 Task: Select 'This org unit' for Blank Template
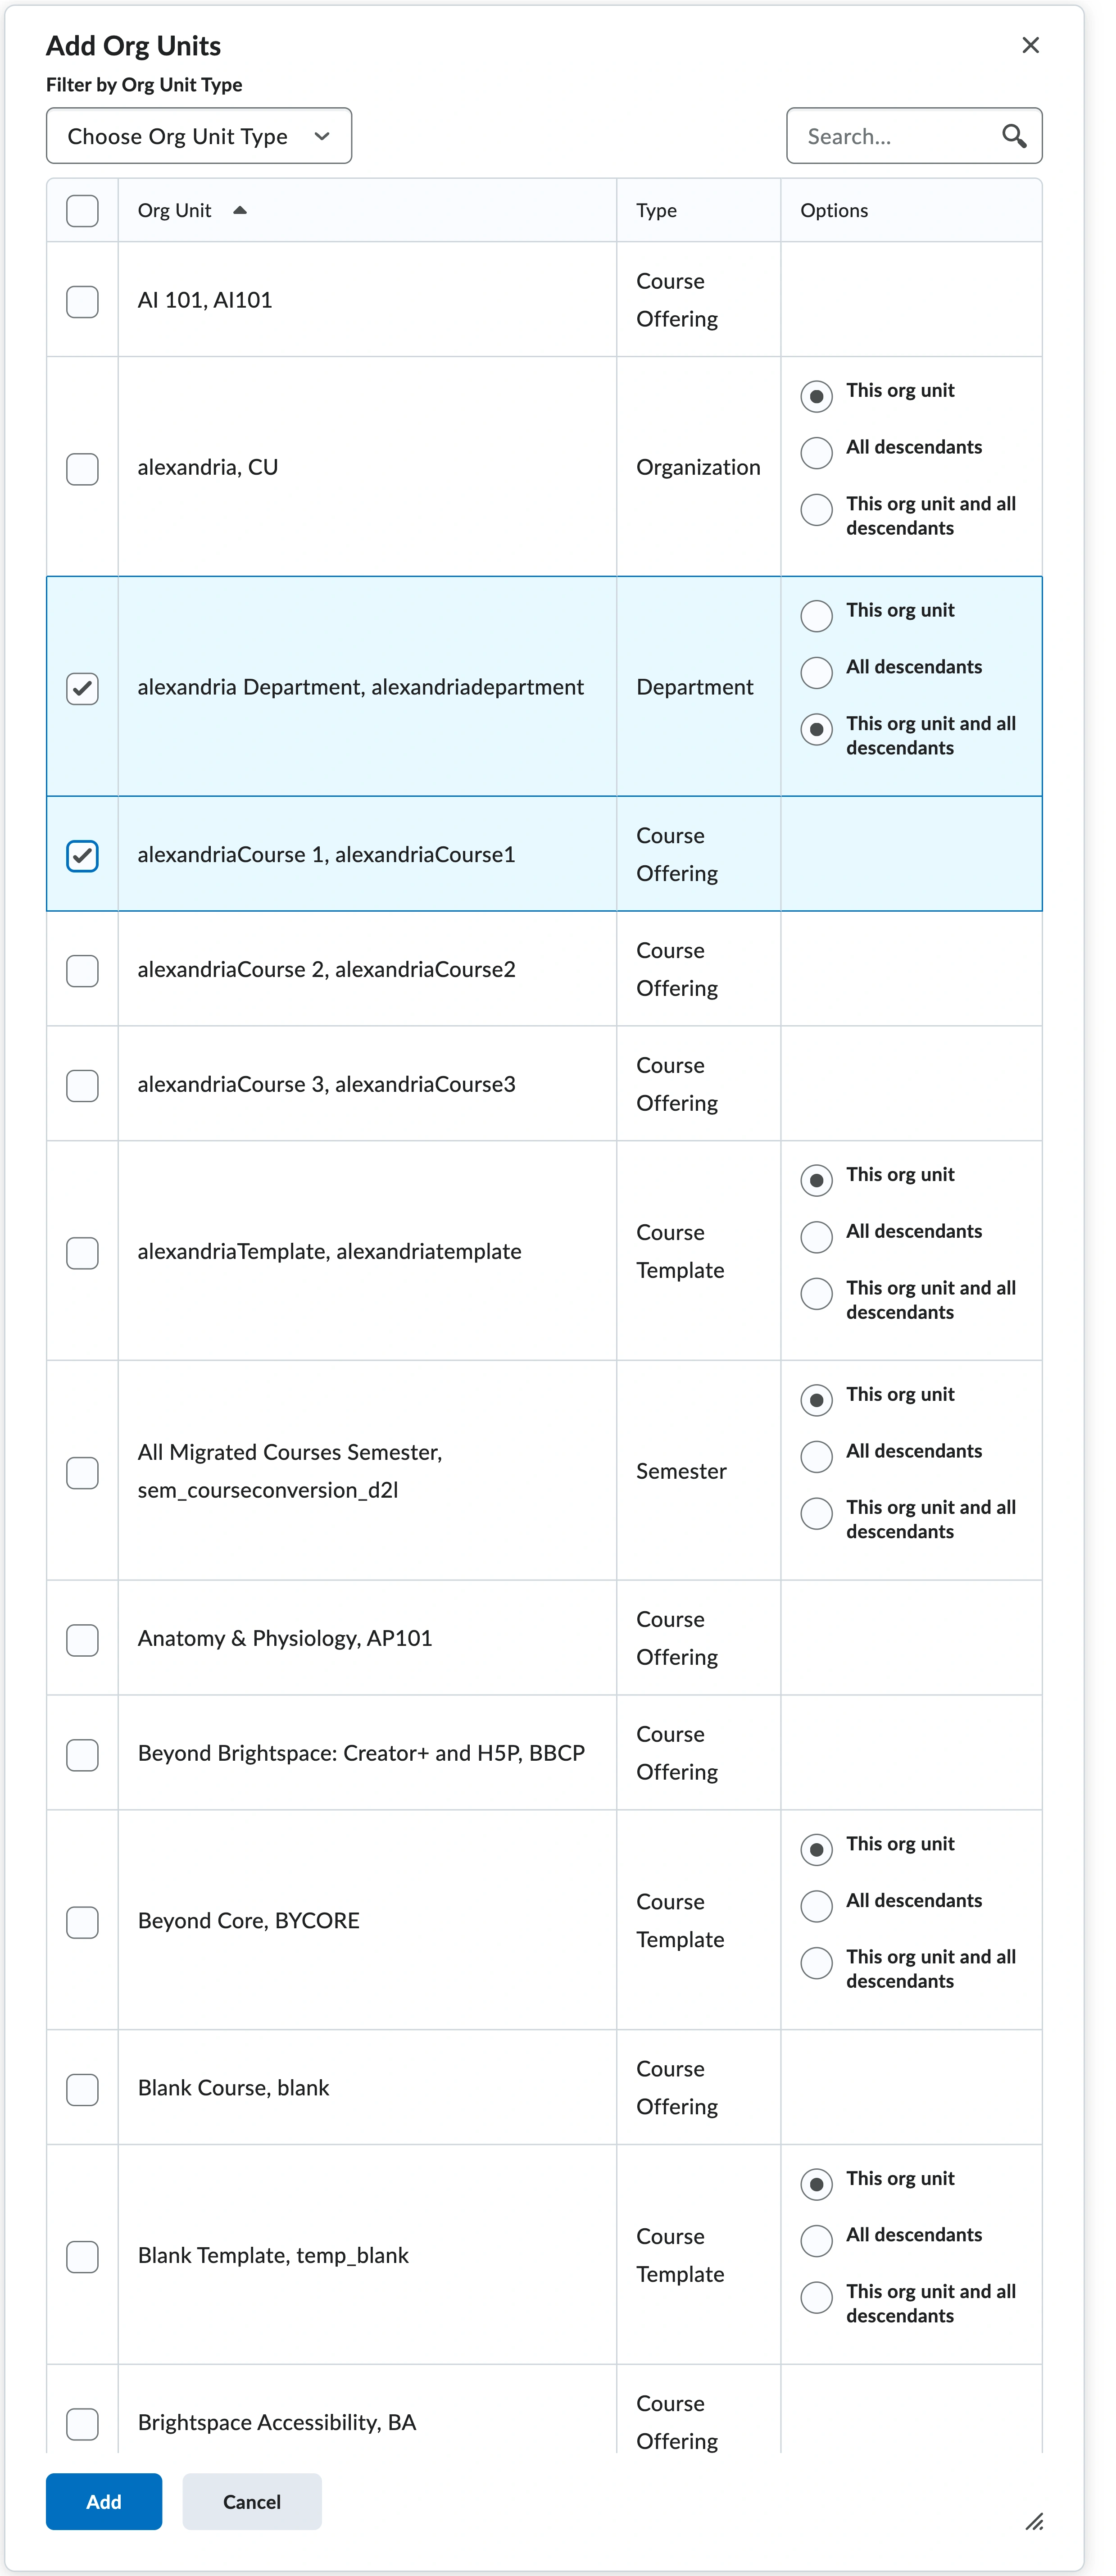point(816,2184)
